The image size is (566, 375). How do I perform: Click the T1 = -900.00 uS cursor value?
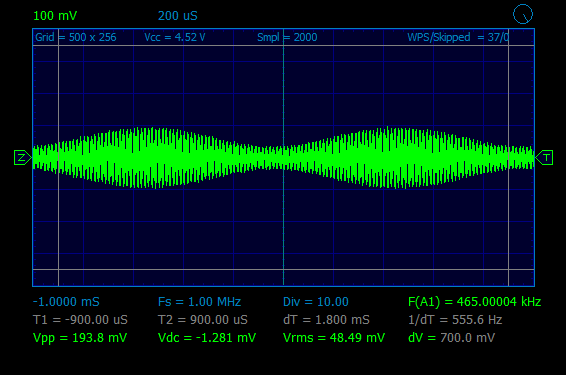80,320
